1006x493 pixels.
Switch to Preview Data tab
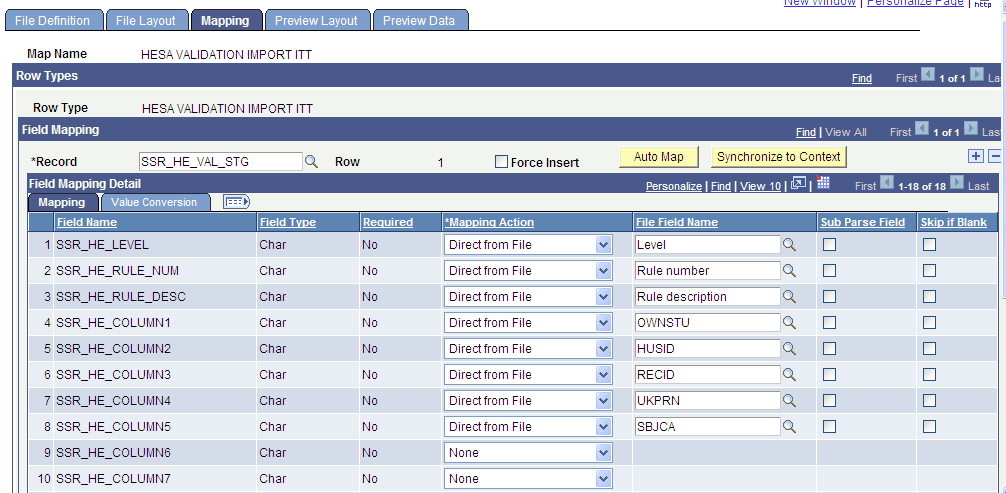(x=420, y=21)
